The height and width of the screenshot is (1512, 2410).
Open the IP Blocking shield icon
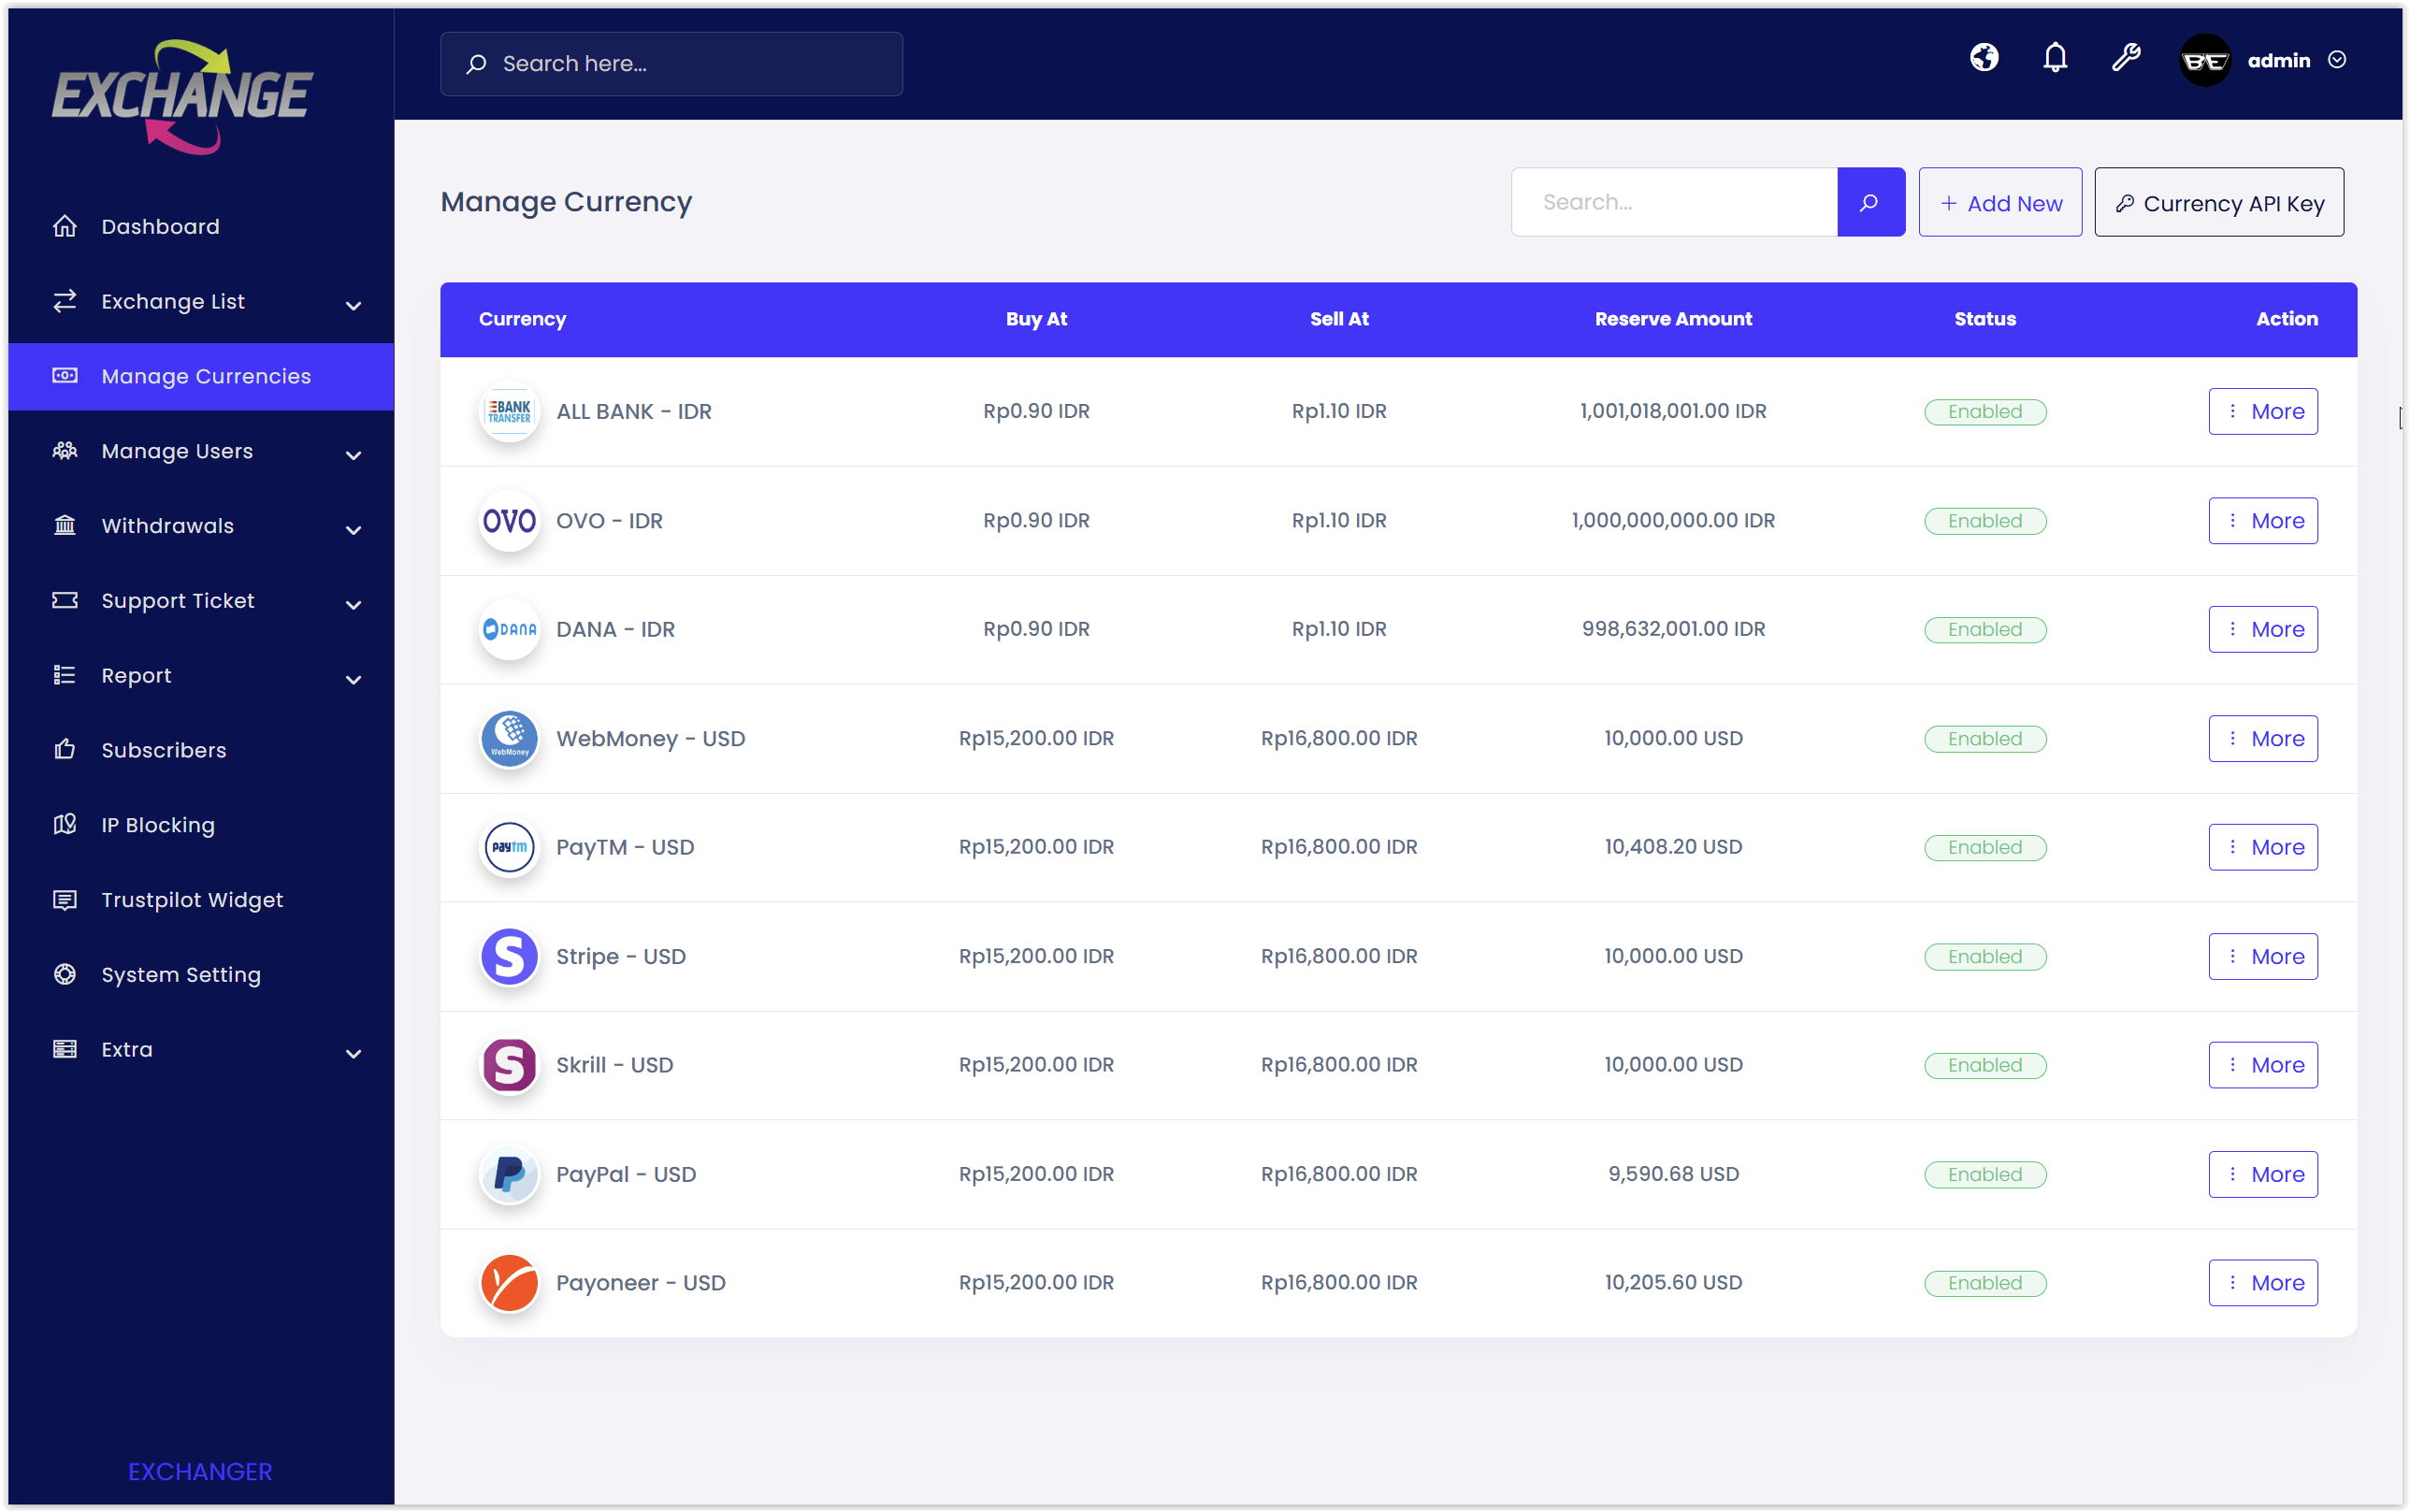[64, 824]
